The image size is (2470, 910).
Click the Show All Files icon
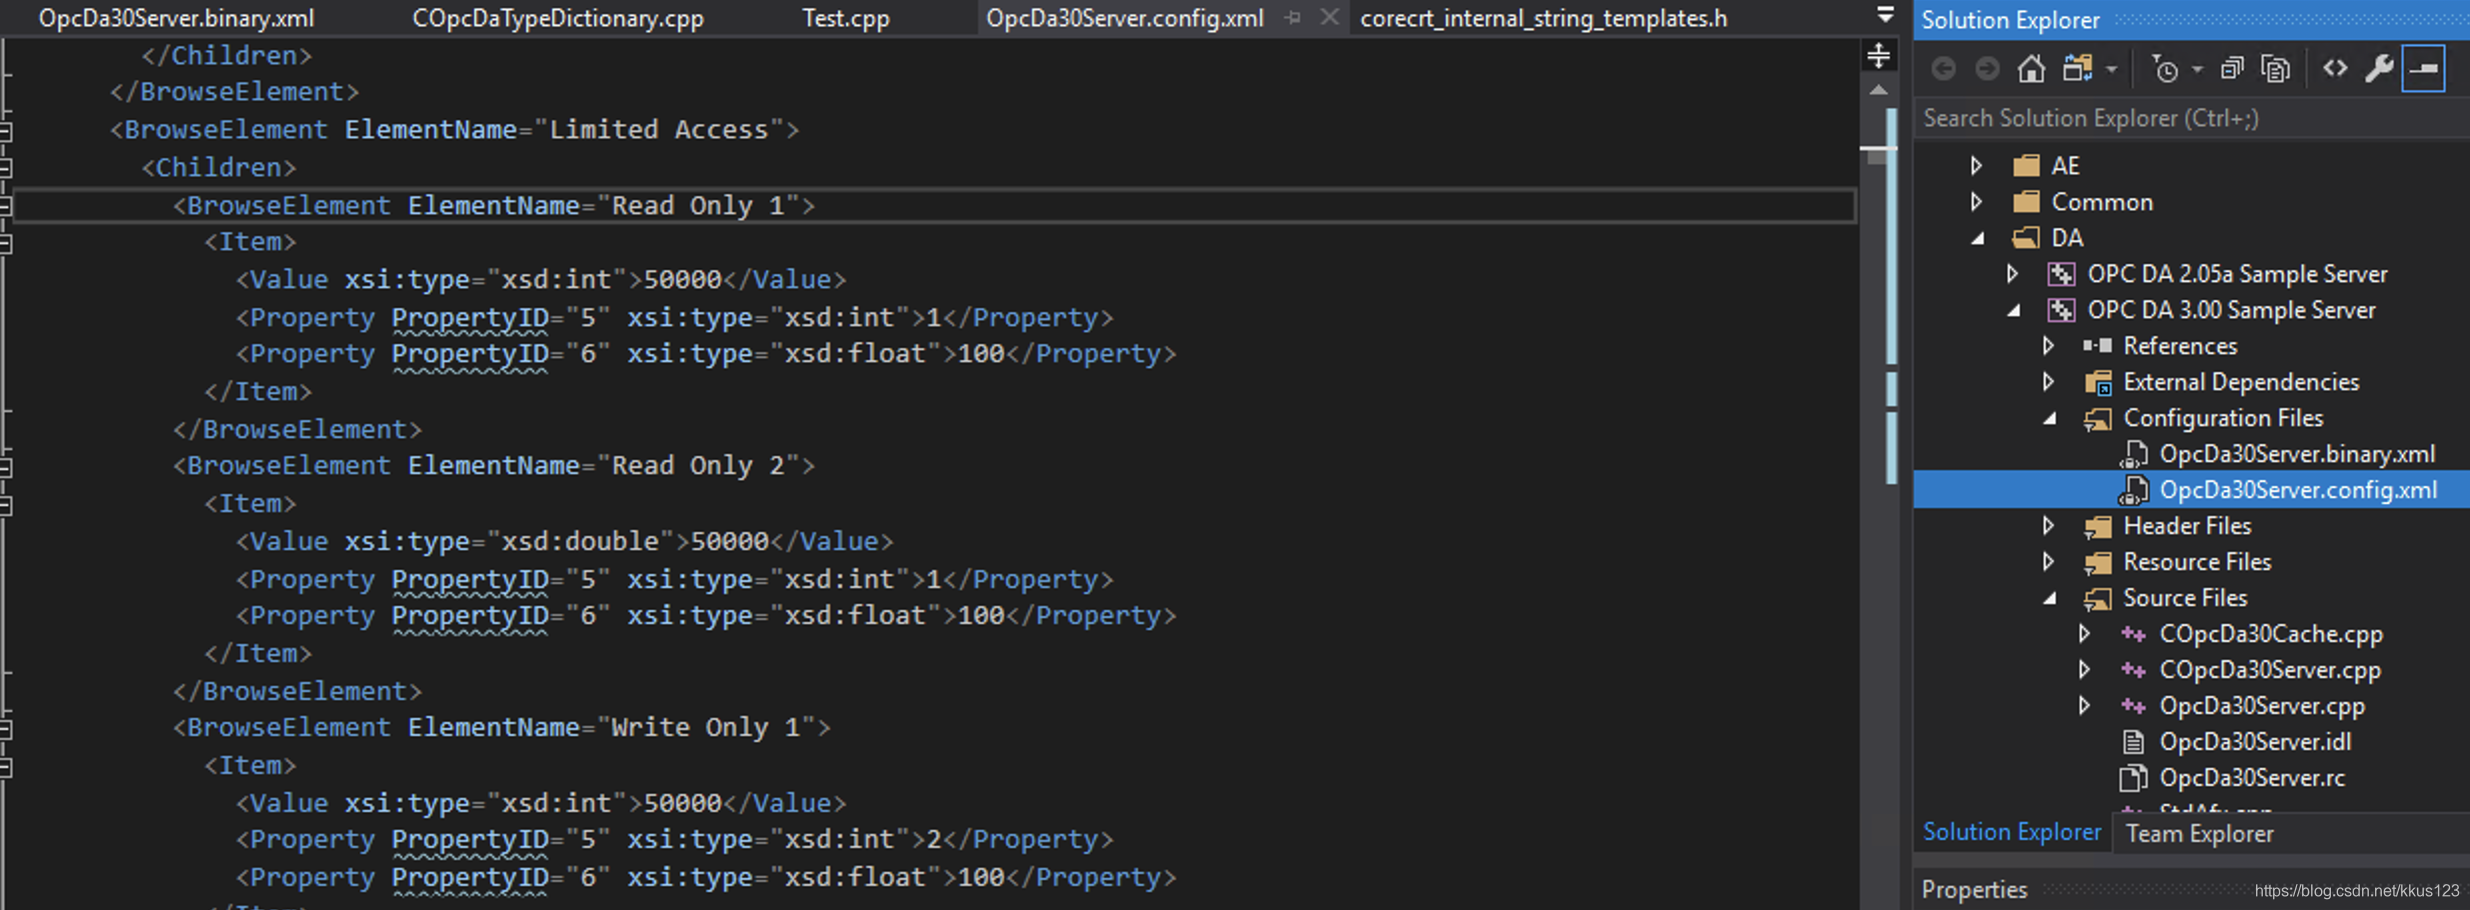tap(2276, 68)
